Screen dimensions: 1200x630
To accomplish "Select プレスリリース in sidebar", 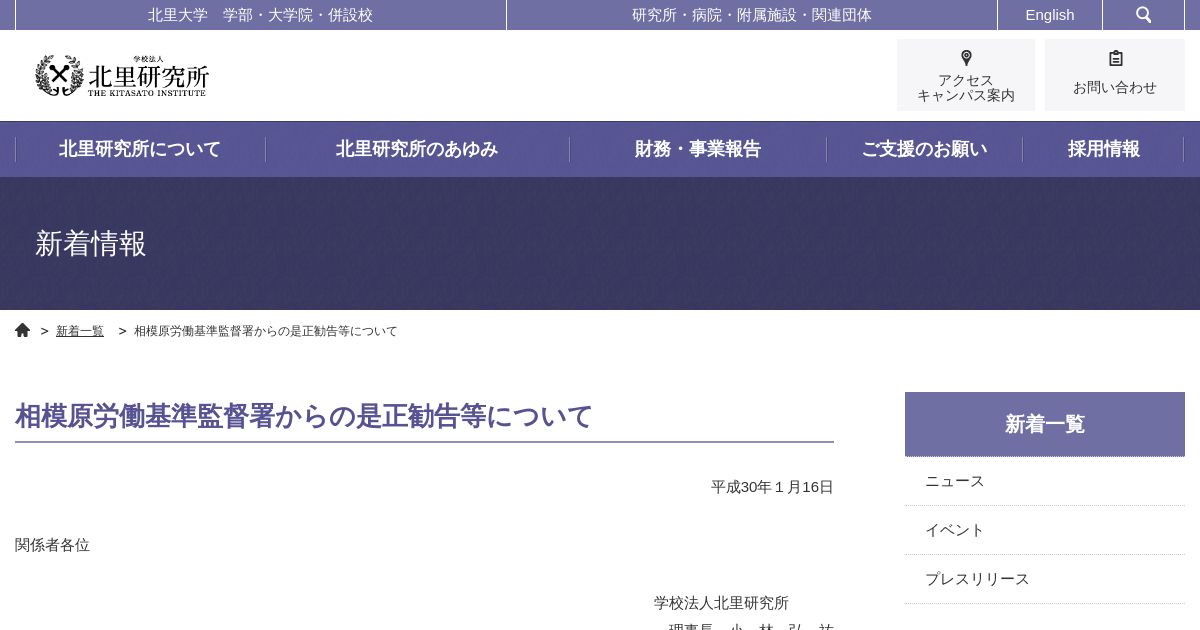I will [x=1045, y=579].
